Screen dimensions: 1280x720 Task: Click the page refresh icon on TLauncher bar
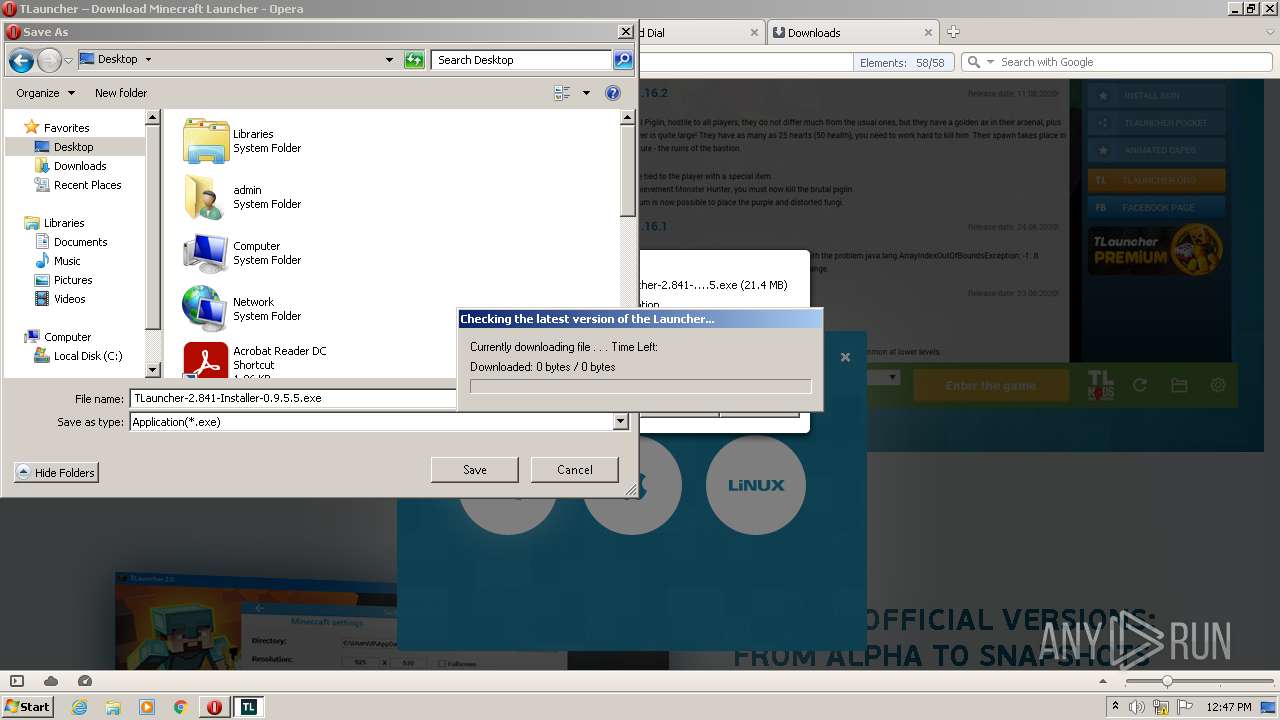coord(1139,385)
